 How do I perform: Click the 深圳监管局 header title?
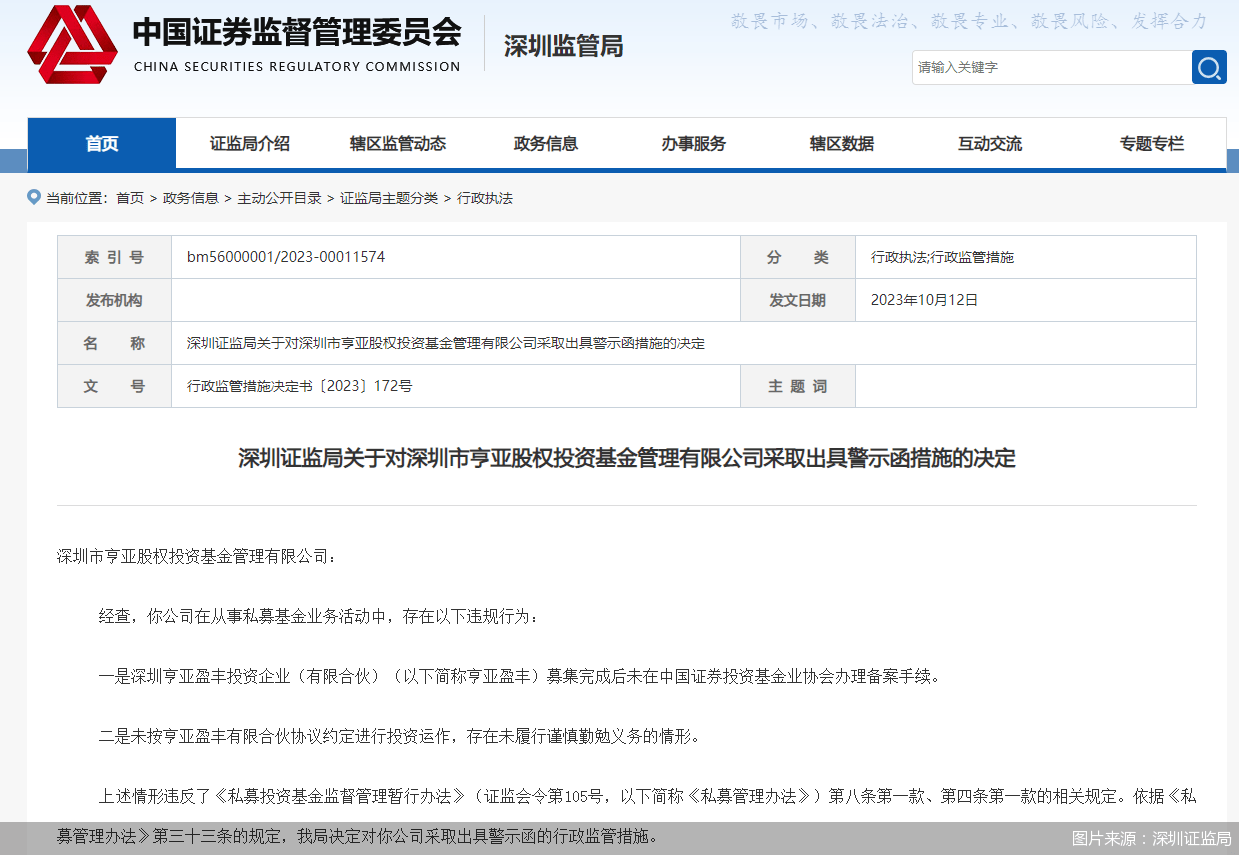(563, 46)
